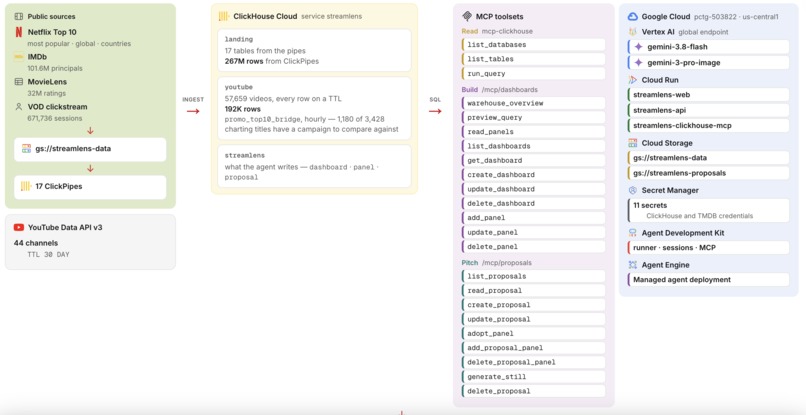Click the Cloud Storage icon
This screenshot has height=415, width=806.
click(x=632, y=143)
